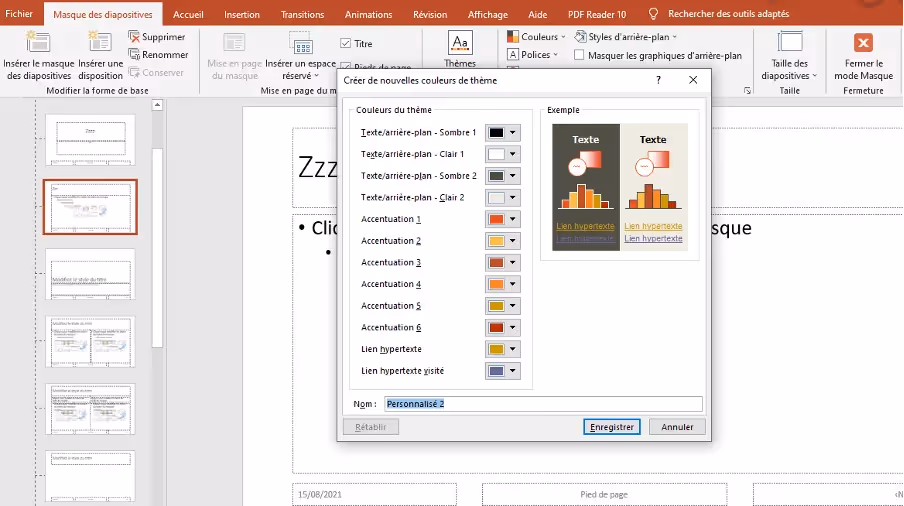Click the Renommer rename icon
This screenshot has width=904, height=506.
(134, 55)
